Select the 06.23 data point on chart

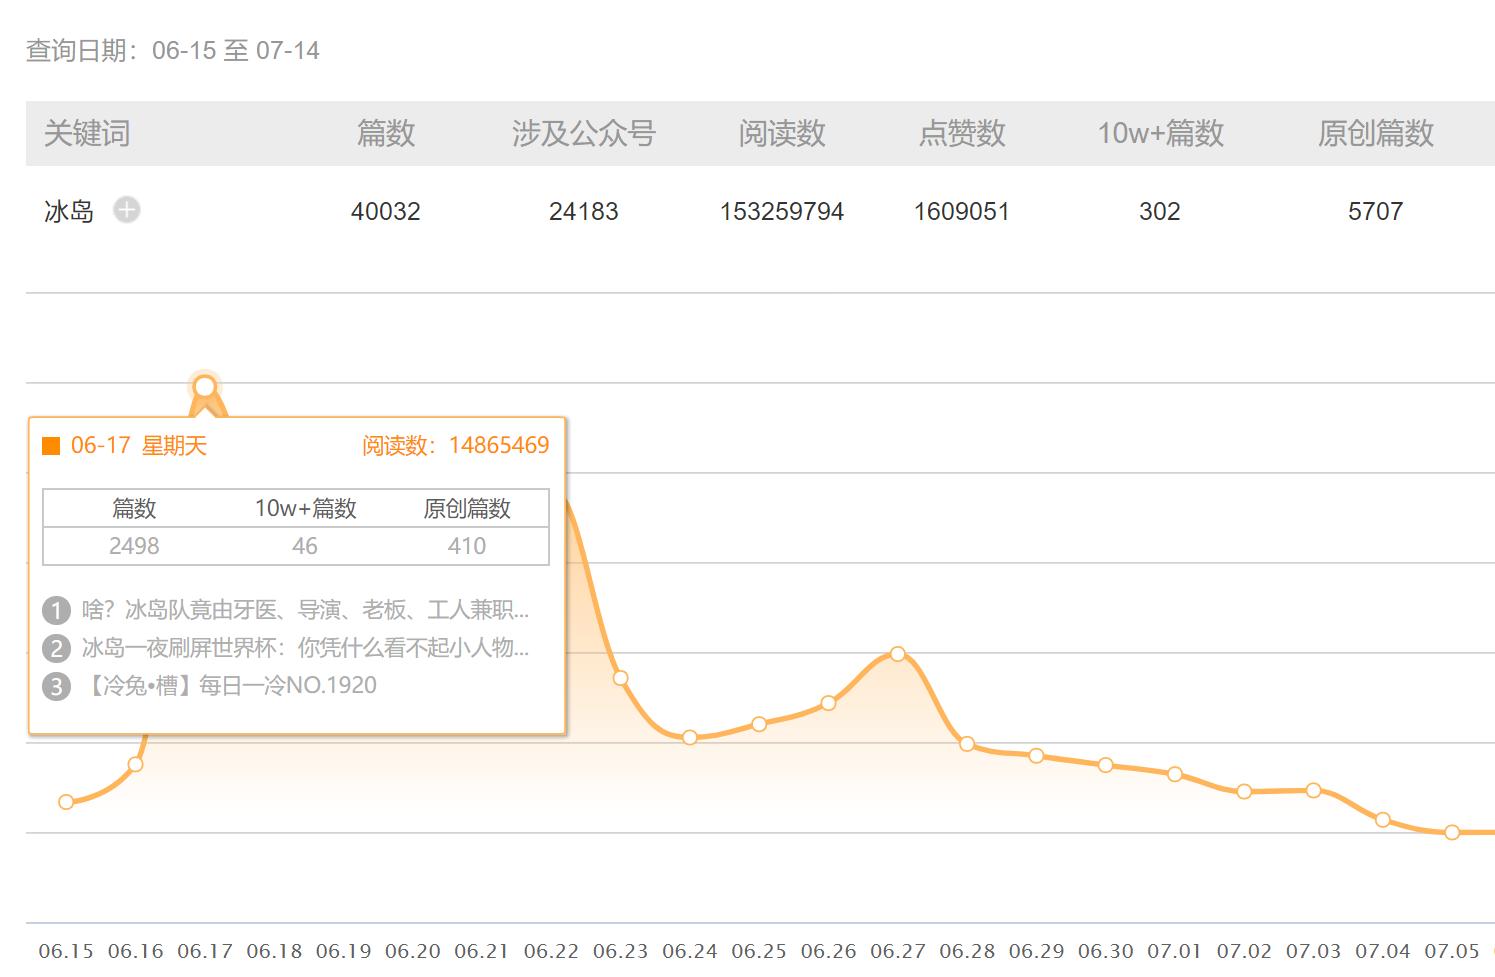pyautogui.click(x=621, y=678)
